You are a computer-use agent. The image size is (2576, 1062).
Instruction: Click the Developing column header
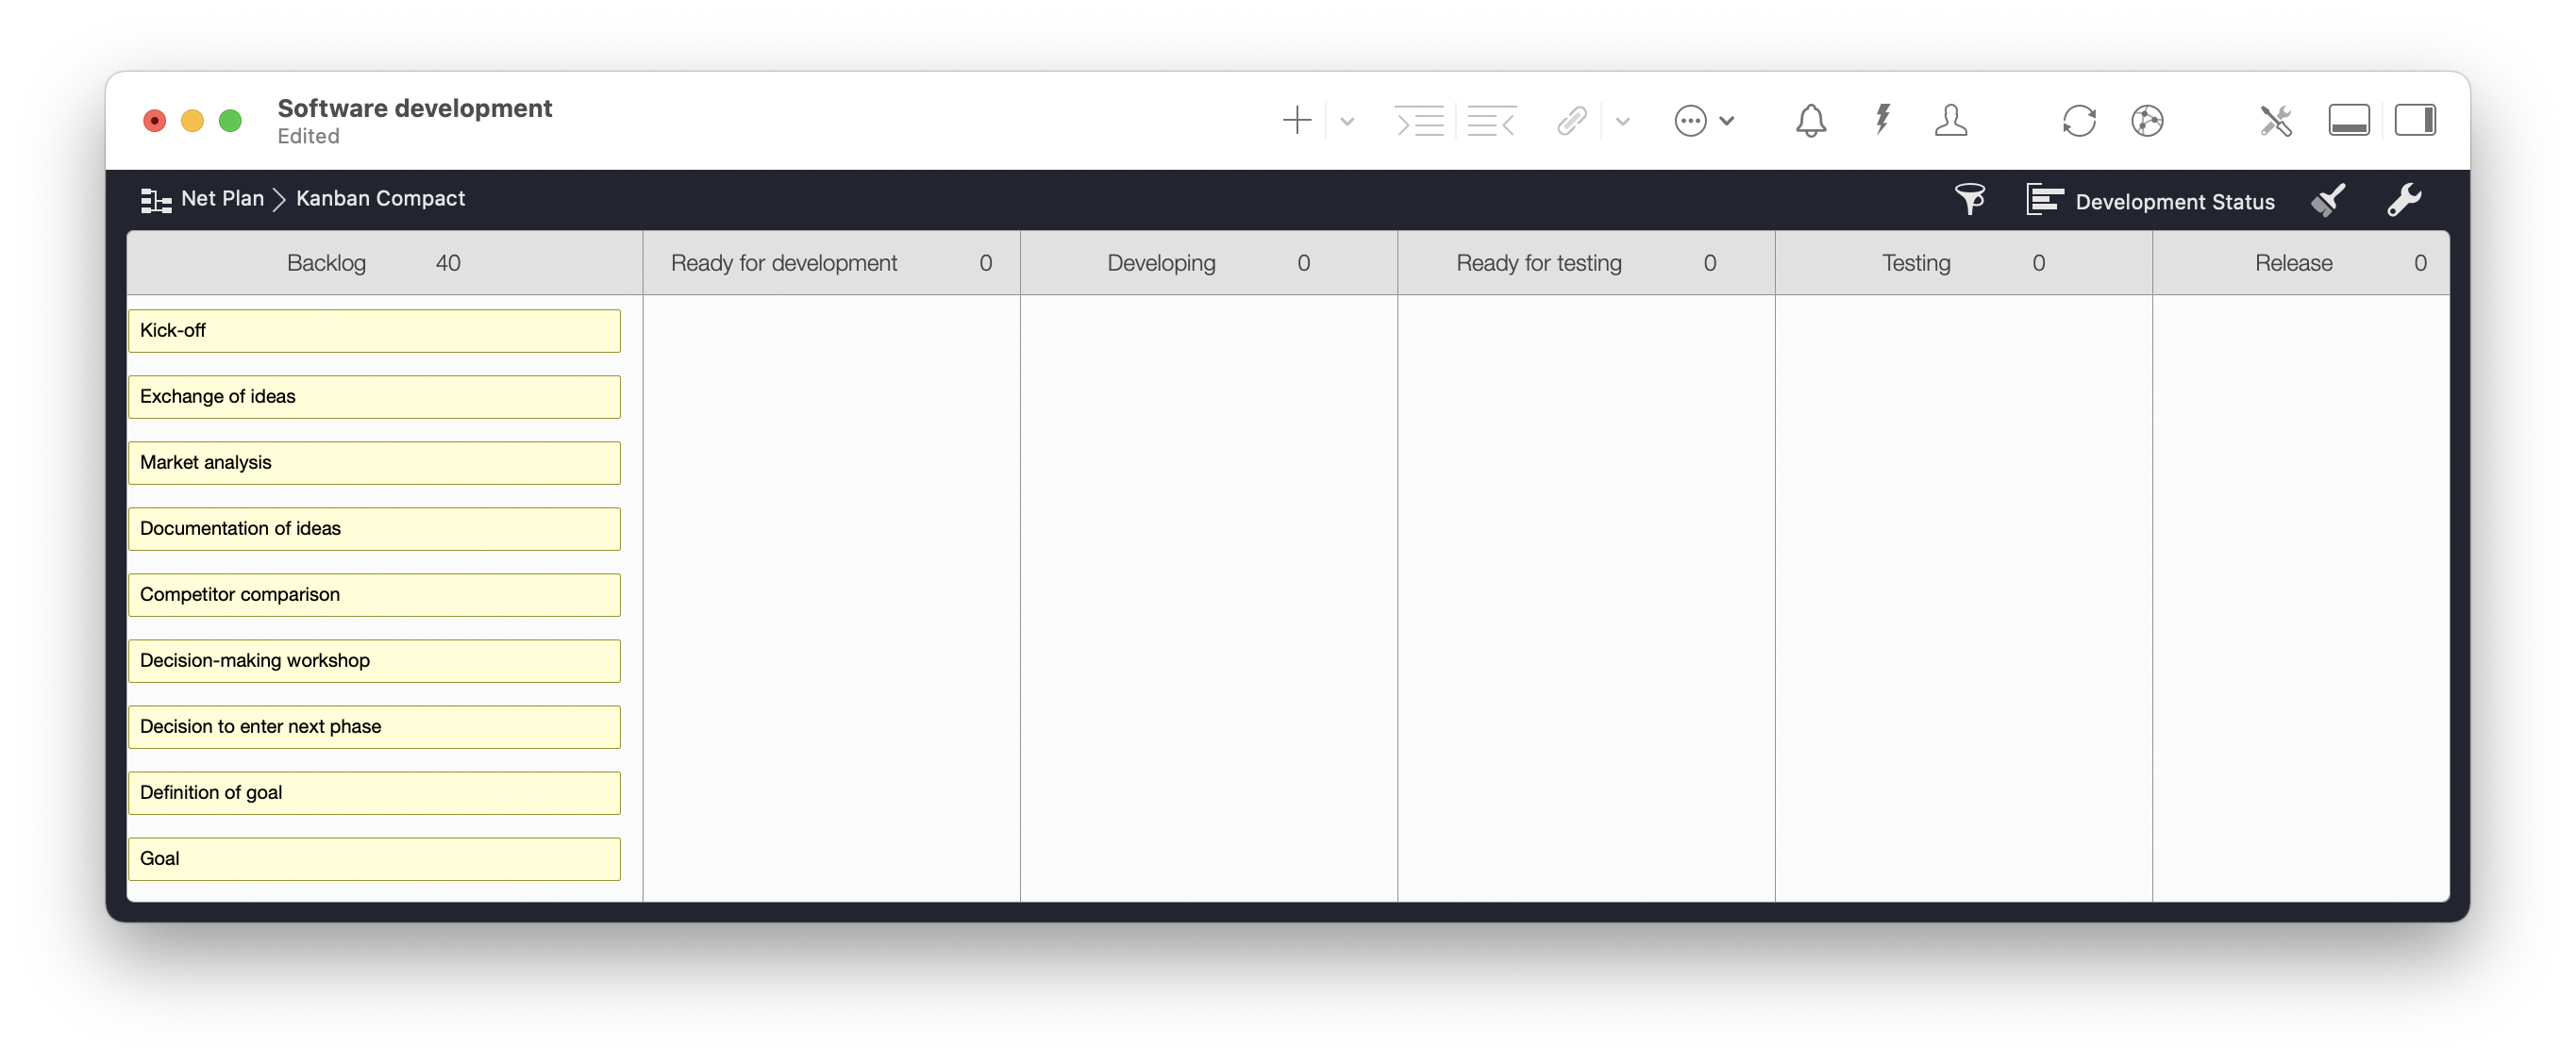(1209, 263)
